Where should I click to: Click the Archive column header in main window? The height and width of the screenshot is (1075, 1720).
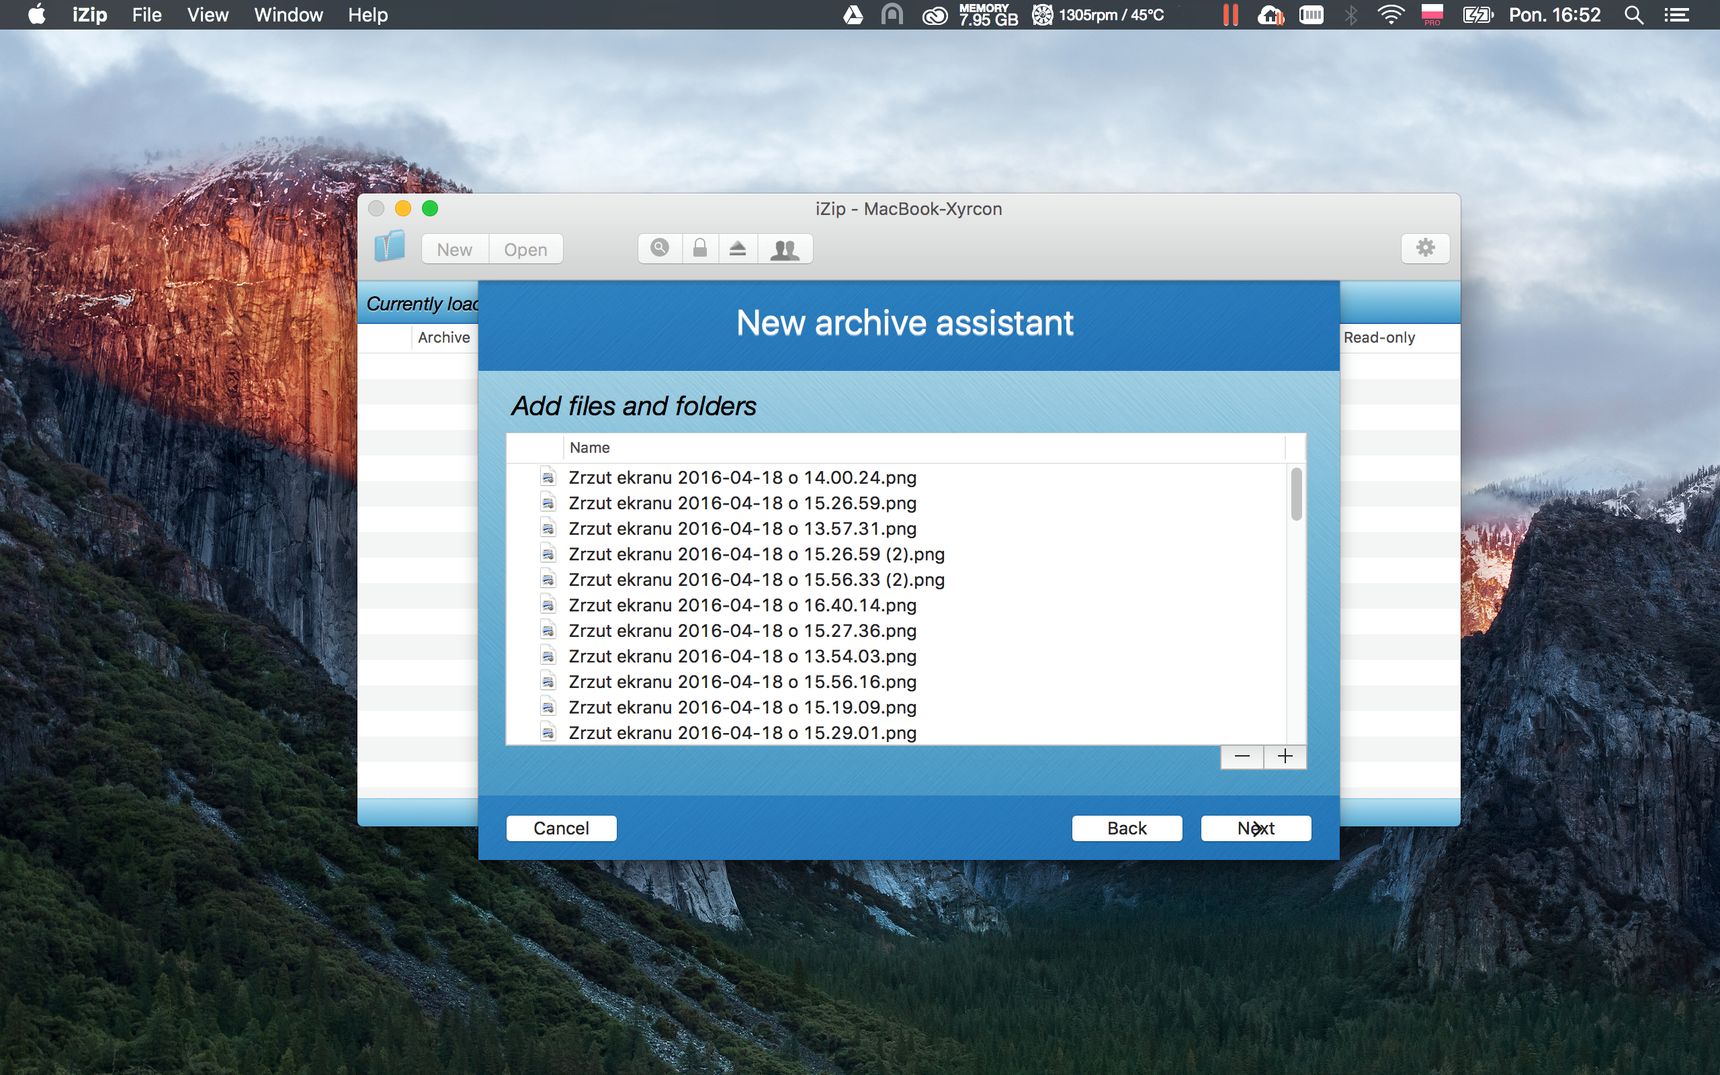click(444, 338)
